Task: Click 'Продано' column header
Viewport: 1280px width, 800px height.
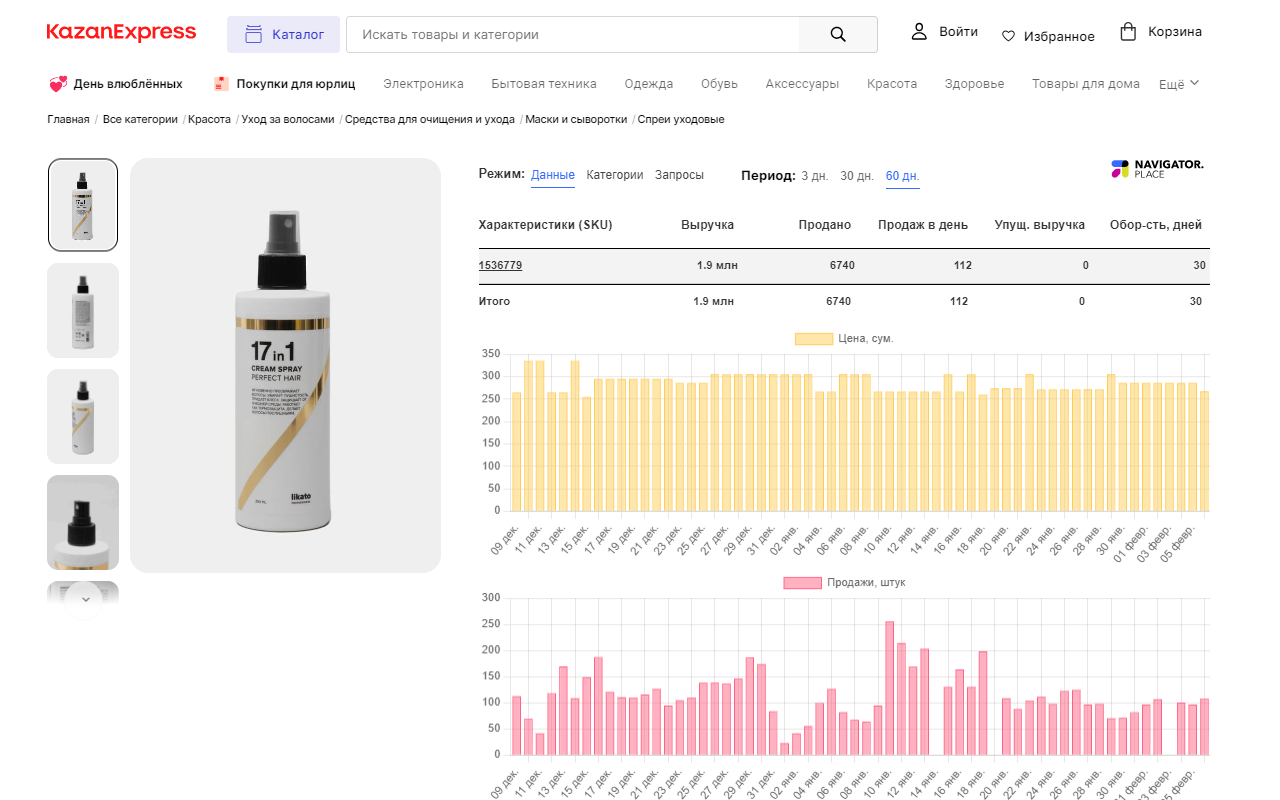Action: pos(825,225)
